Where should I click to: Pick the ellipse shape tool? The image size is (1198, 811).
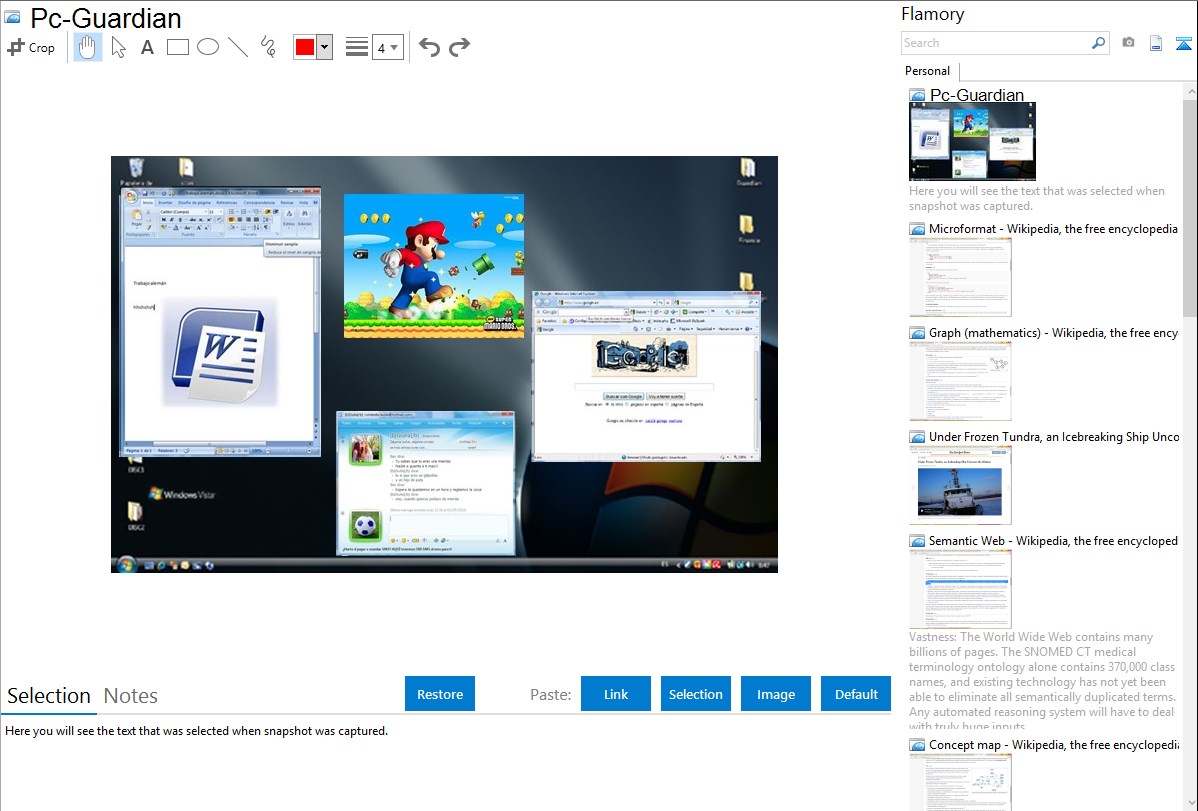point(208,47)
